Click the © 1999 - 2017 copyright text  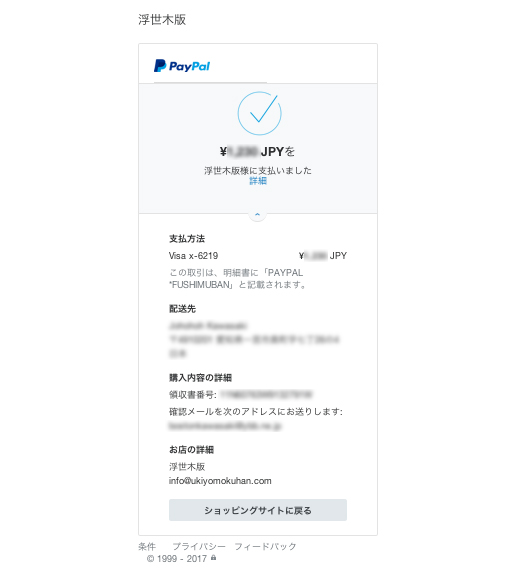(x=176, y=559)
